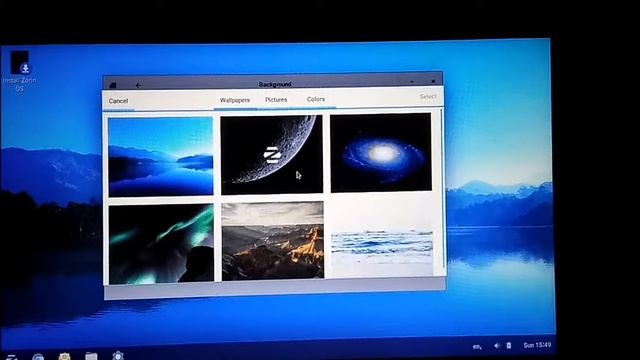Cancel the background selection
640x360 pixels.
click(x=118, y=101)
